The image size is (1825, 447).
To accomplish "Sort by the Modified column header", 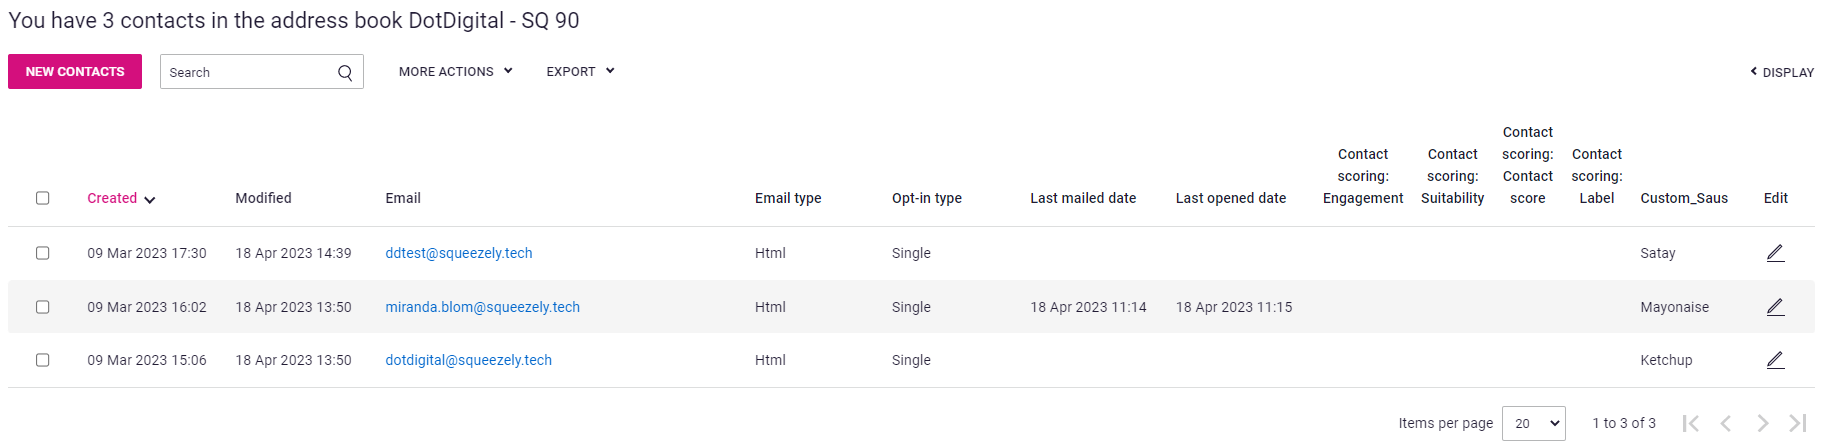I will click(263, 198).
